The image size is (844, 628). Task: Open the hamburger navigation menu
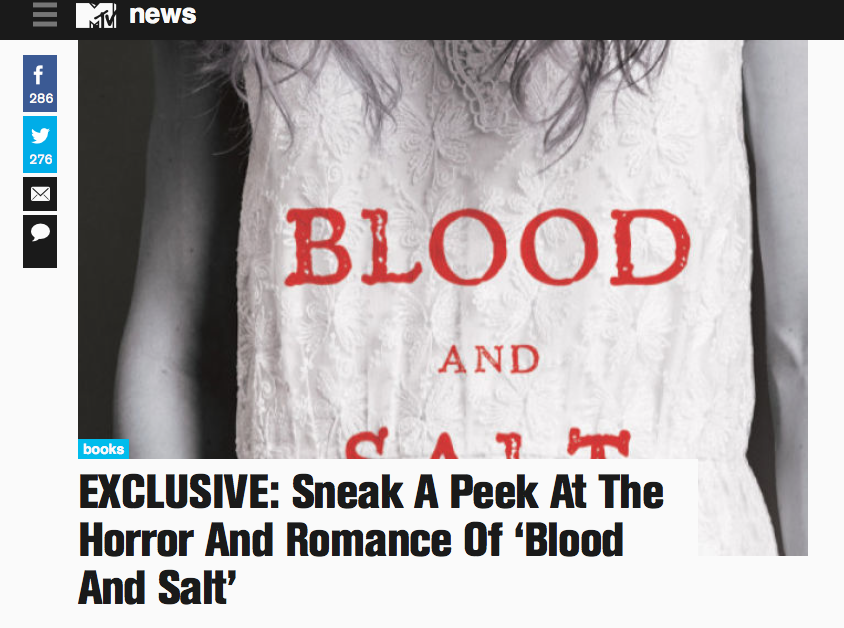45,15
